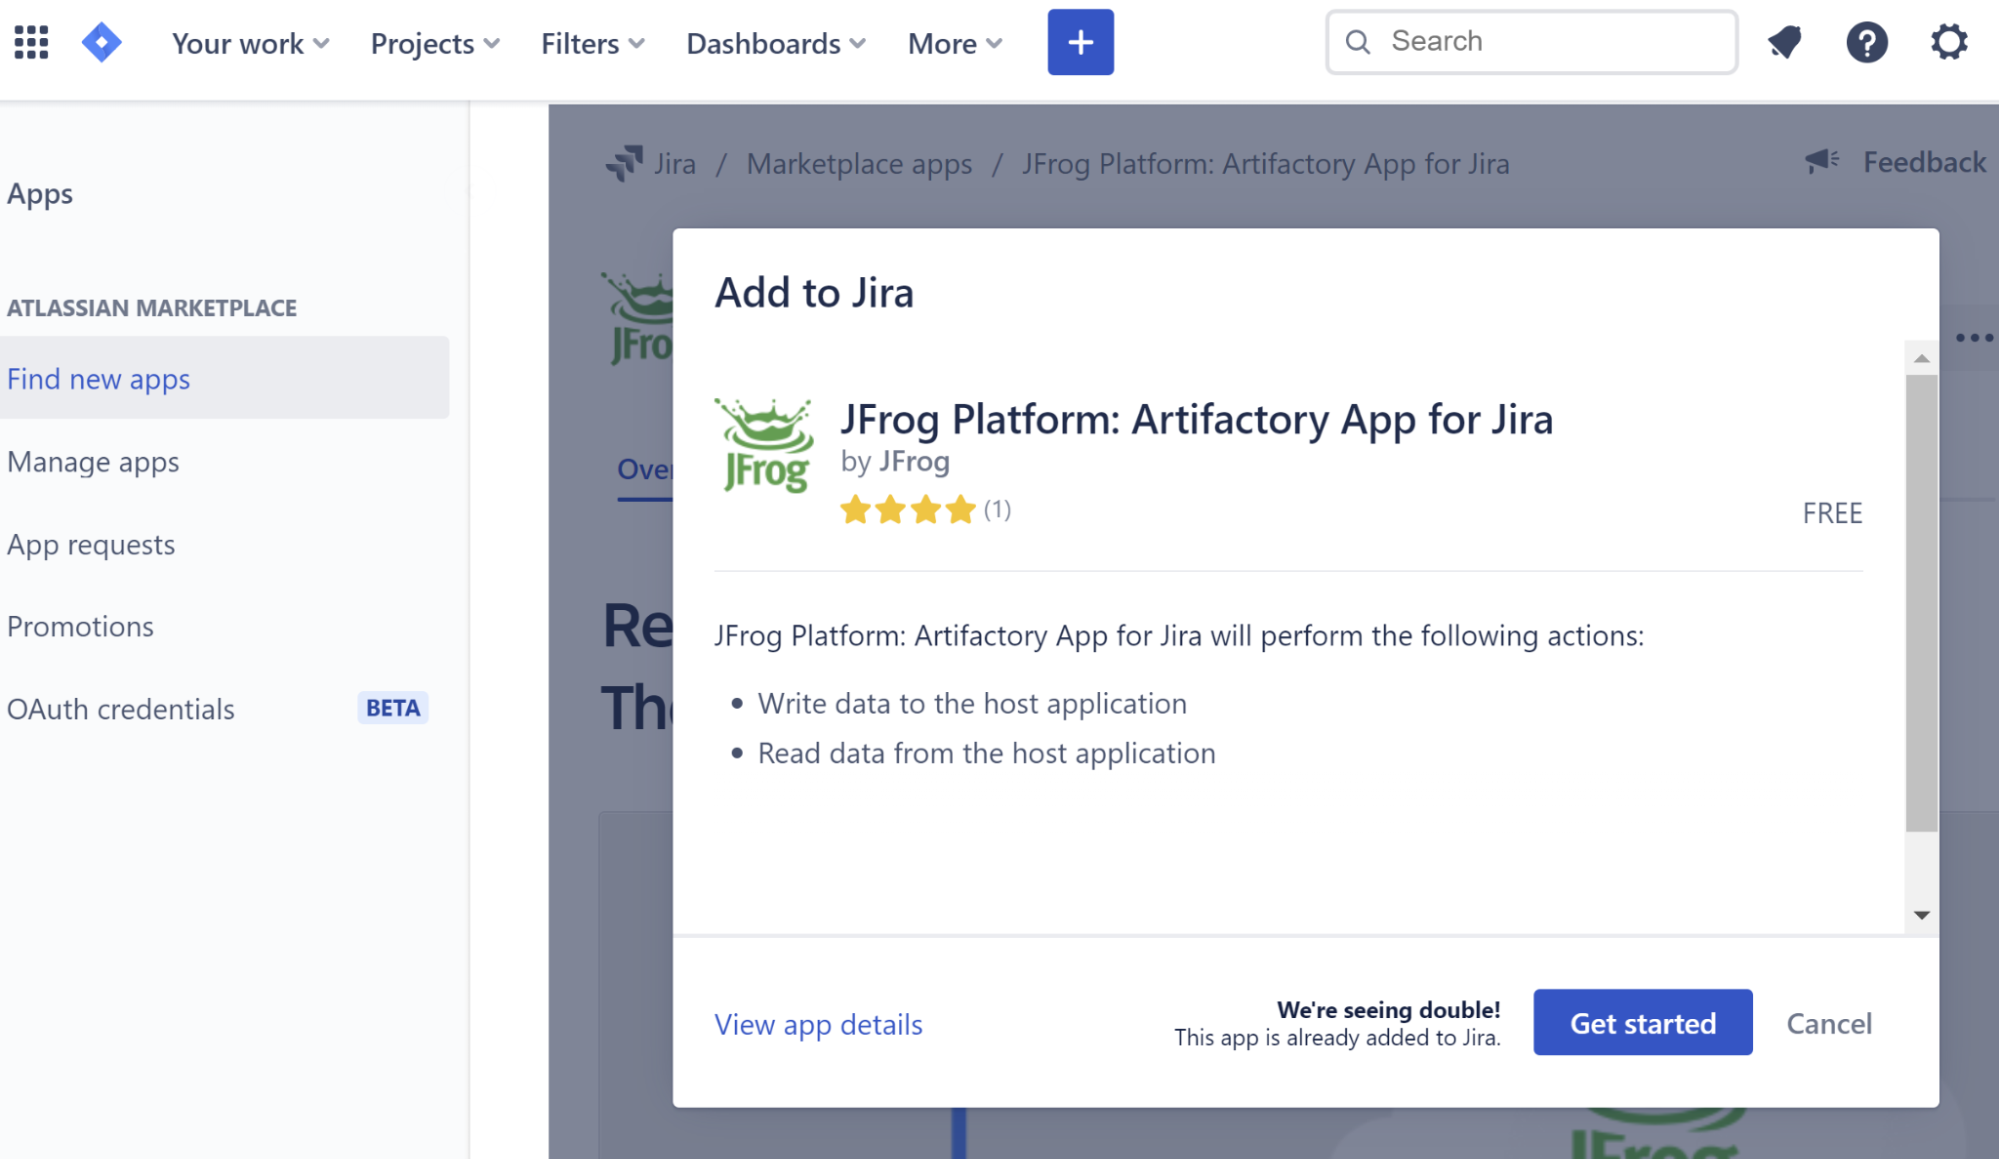Select OAuth credentials in sidebar
Image resolution: width=1999 pixels, height=1159 pixels.
(121, 709)
